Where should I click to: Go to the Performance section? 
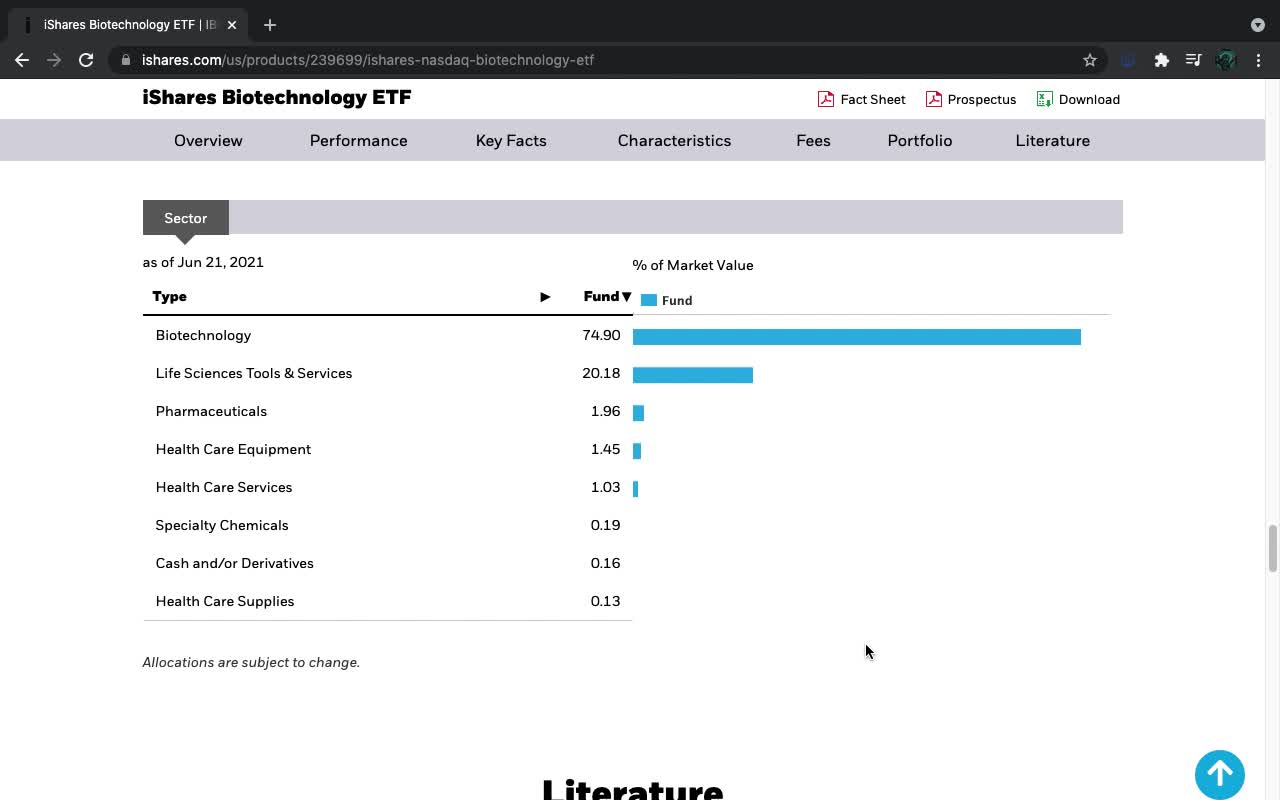[x=358, y=141]
